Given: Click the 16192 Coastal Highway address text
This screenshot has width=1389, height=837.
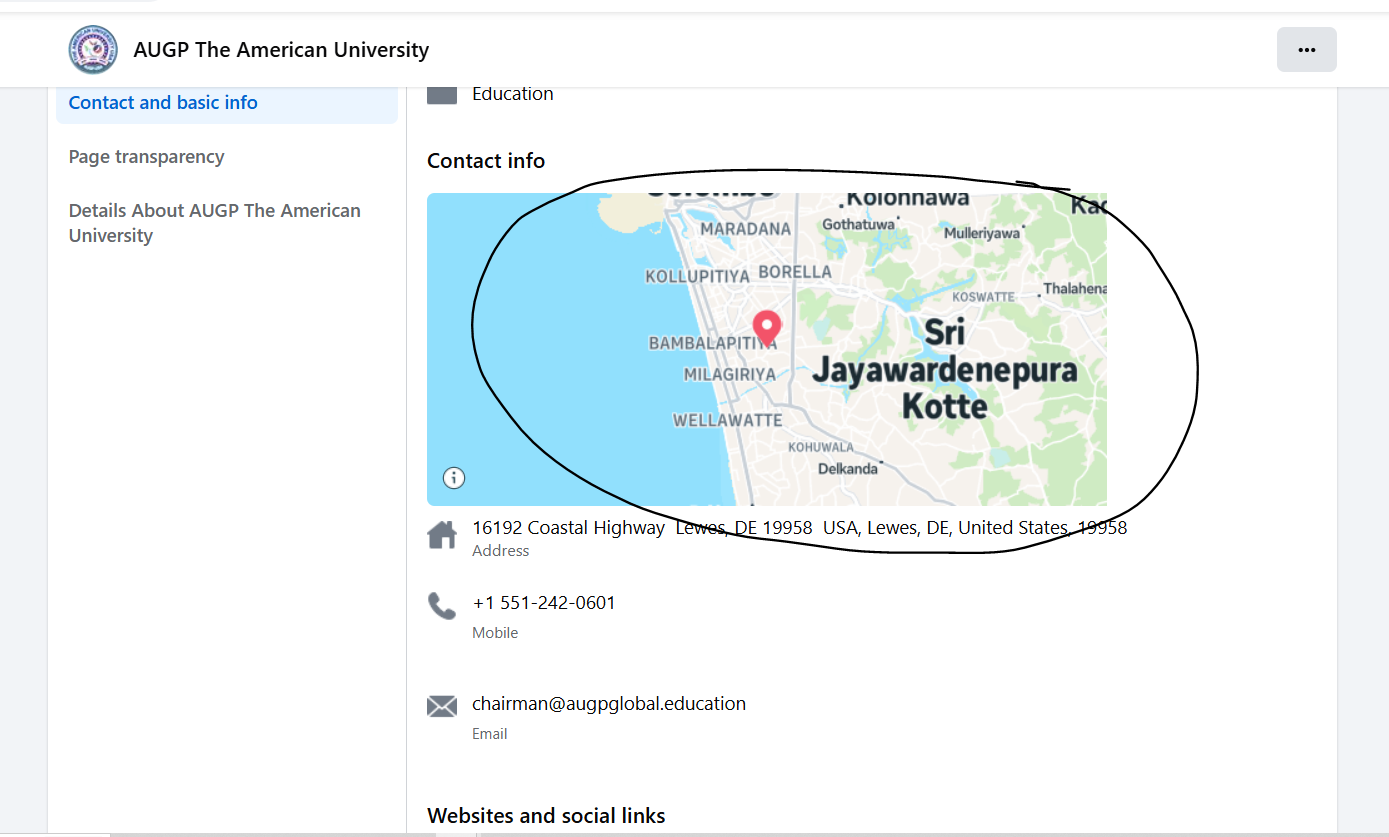Looking at the screenshot, I should coord(800,527).
